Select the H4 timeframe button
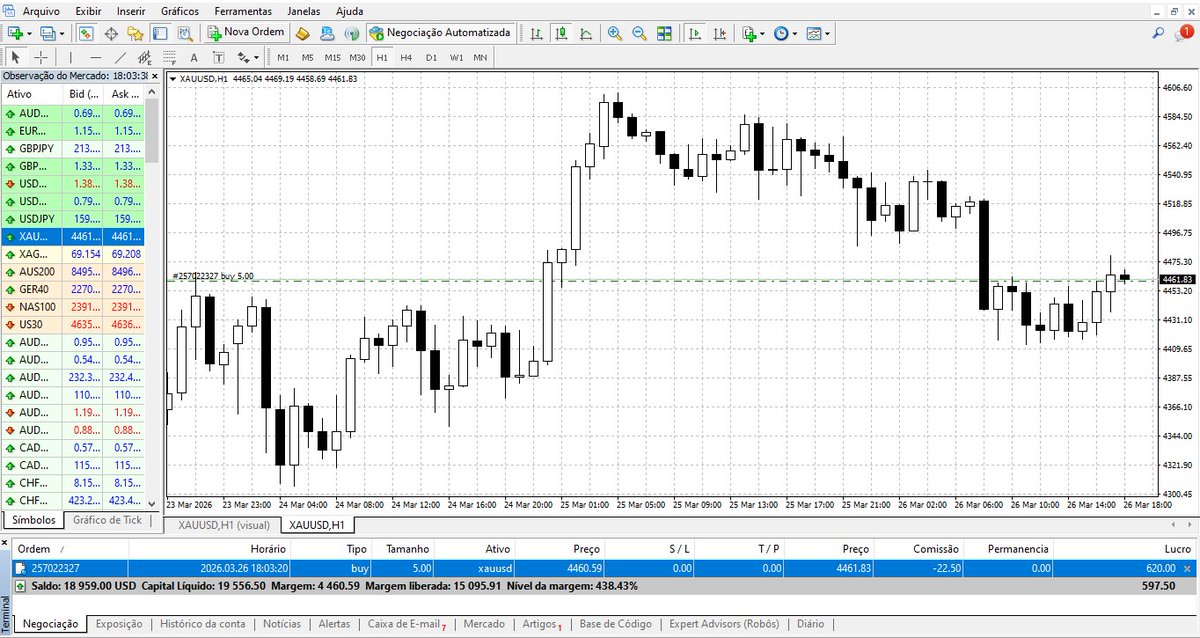This screenshot has width=1200, height=638. click(406, 57)
